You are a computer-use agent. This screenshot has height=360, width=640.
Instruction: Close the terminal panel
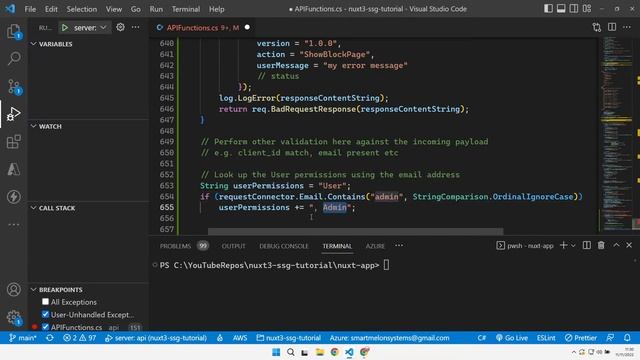[x=629, y=245]
